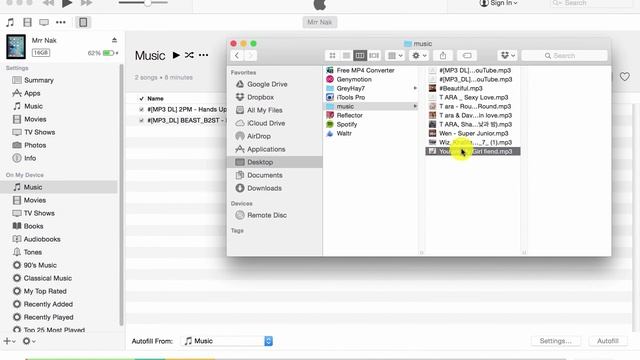Select T ARA _ Sexy Love.mp3 file
The height and width of the screenshot is (360, 640).
473,97
